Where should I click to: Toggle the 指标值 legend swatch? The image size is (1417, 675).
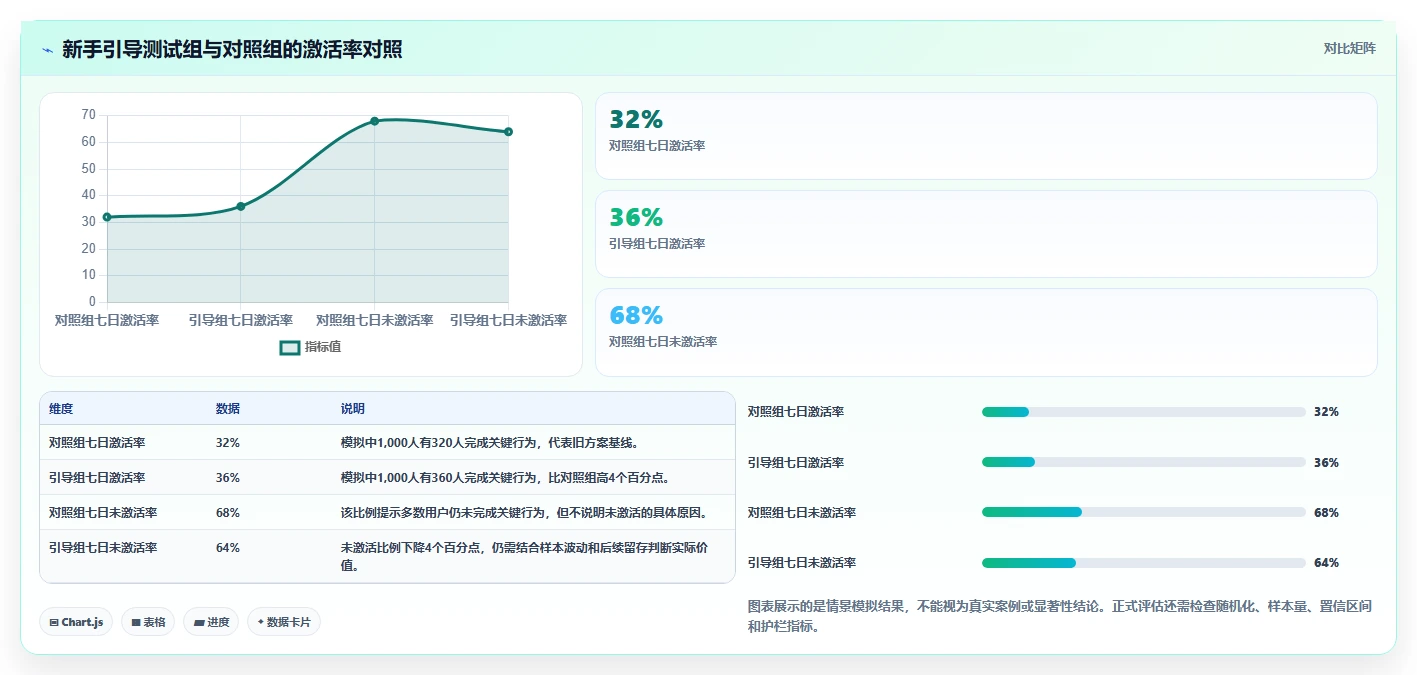click(x=290, y=347)
